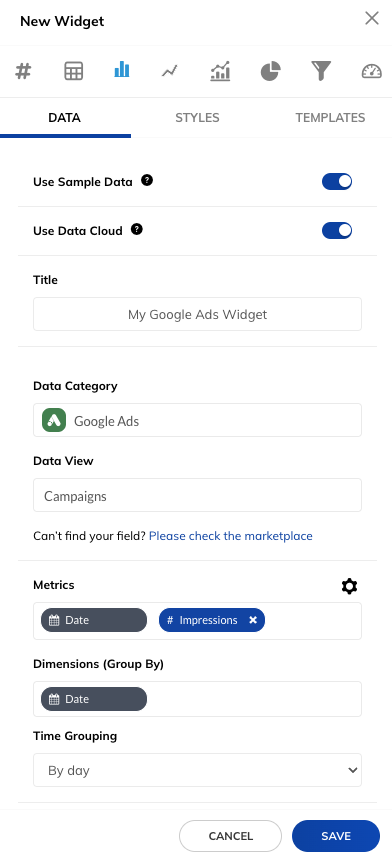Pick the gauge widget icon
The image size is (392, 855).
tap(372, 71)
